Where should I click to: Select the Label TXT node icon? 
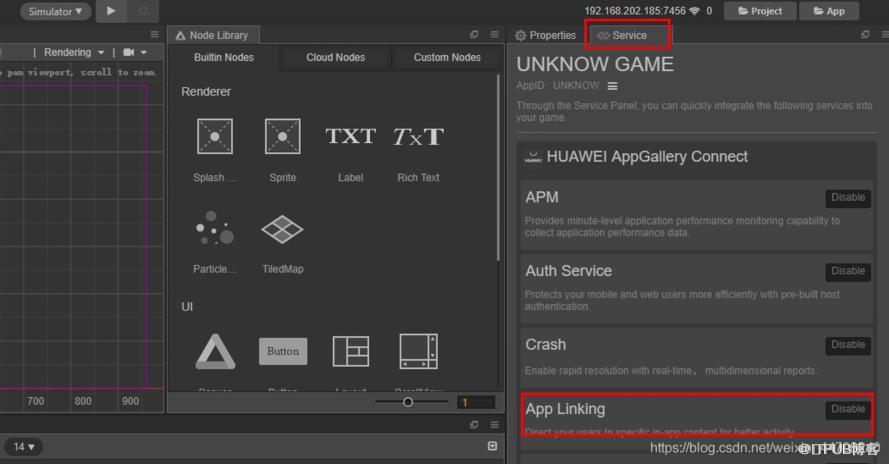tap(350, 136)
